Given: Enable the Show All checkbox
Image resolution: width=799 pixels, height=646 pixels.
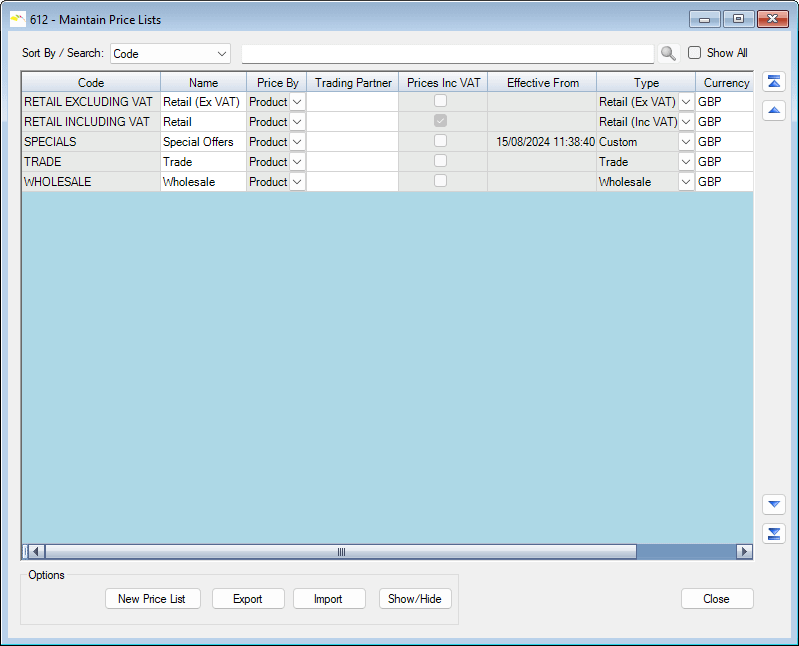Looking at the screenshot, I should tap(695, 53).
